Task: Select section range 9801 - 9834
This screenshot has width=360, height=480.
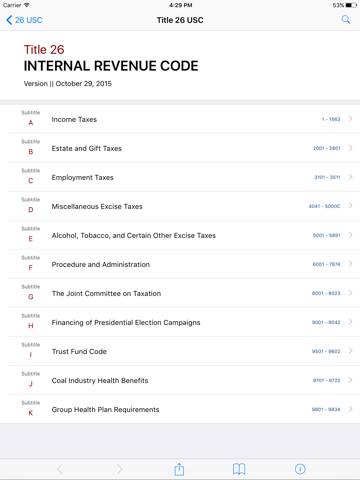Action: coord(326,409)
